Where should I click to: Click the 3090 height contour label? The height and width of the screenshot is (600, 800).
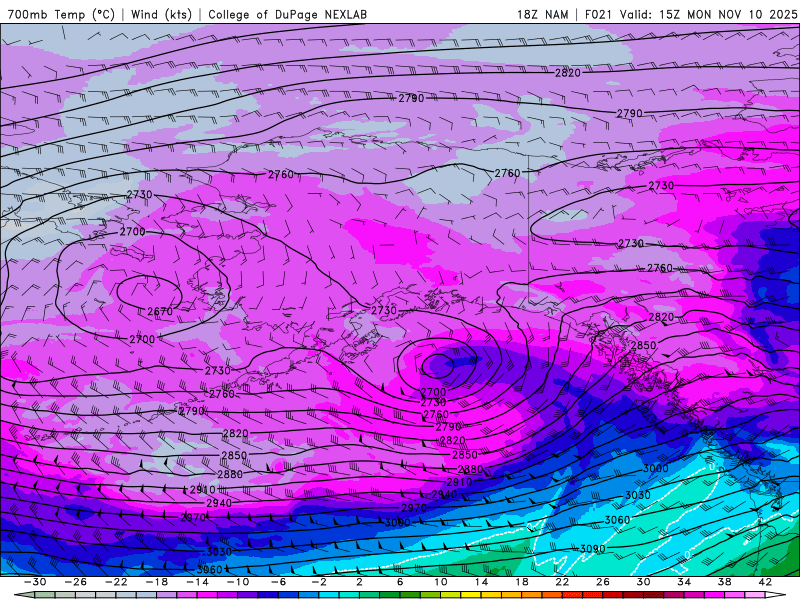pos(593,549)
